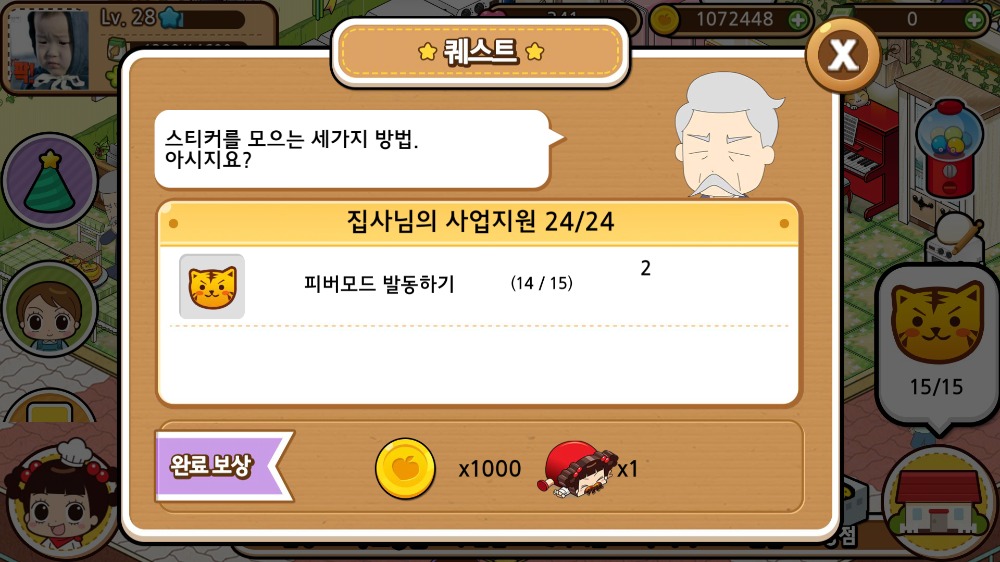Screen dimensions: 1000x562
Task: Close the quest dialog with X button
Action: 842,55
